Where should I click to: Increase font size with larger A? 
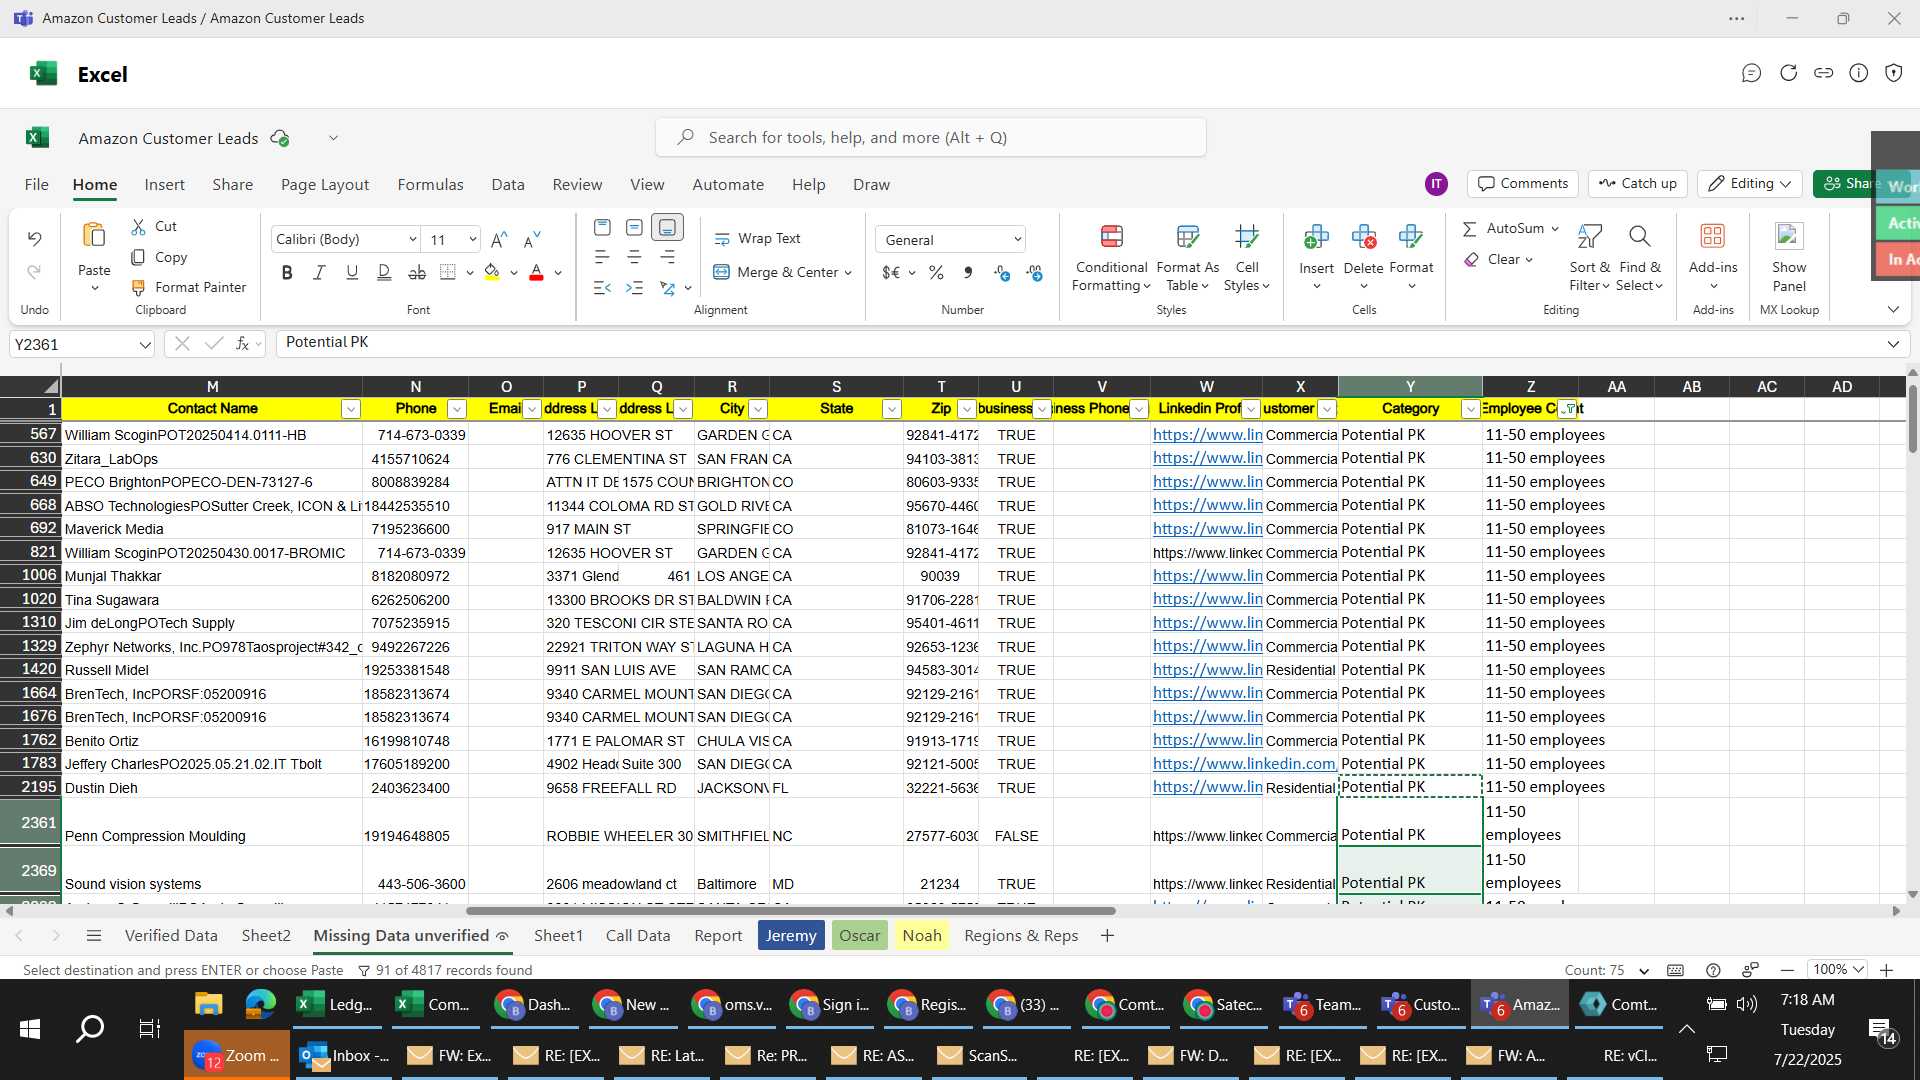tap(499, 239)
